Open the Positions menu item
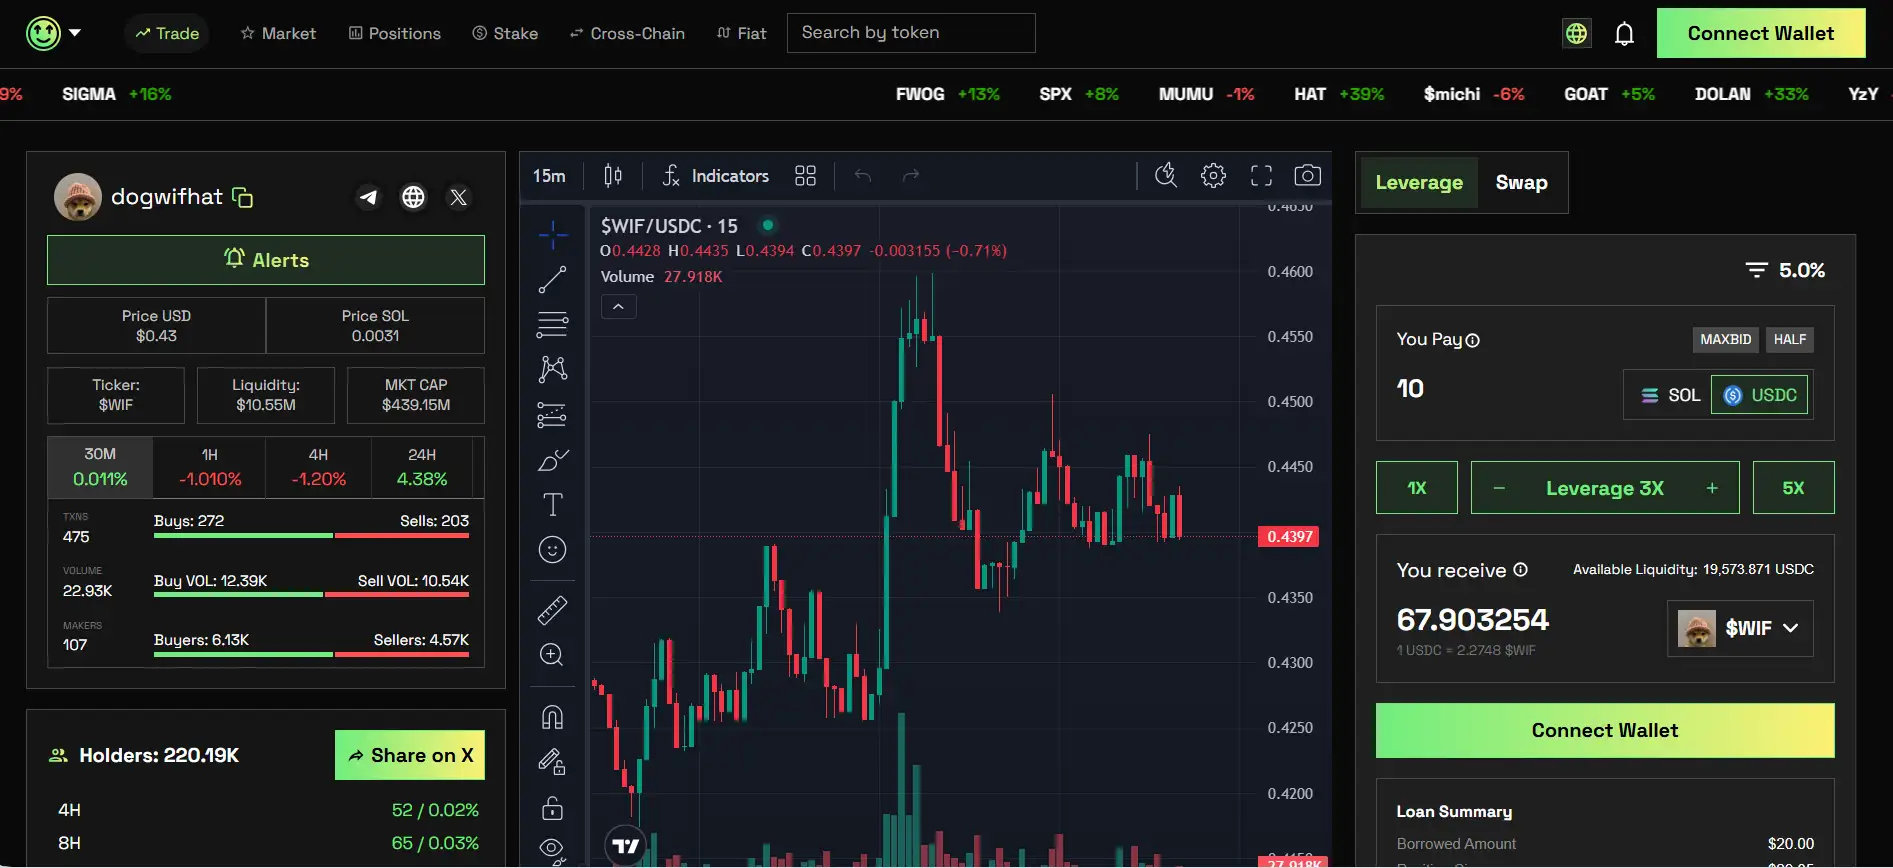The height and width of the screenshot is (868, 1893). [394, 33]
